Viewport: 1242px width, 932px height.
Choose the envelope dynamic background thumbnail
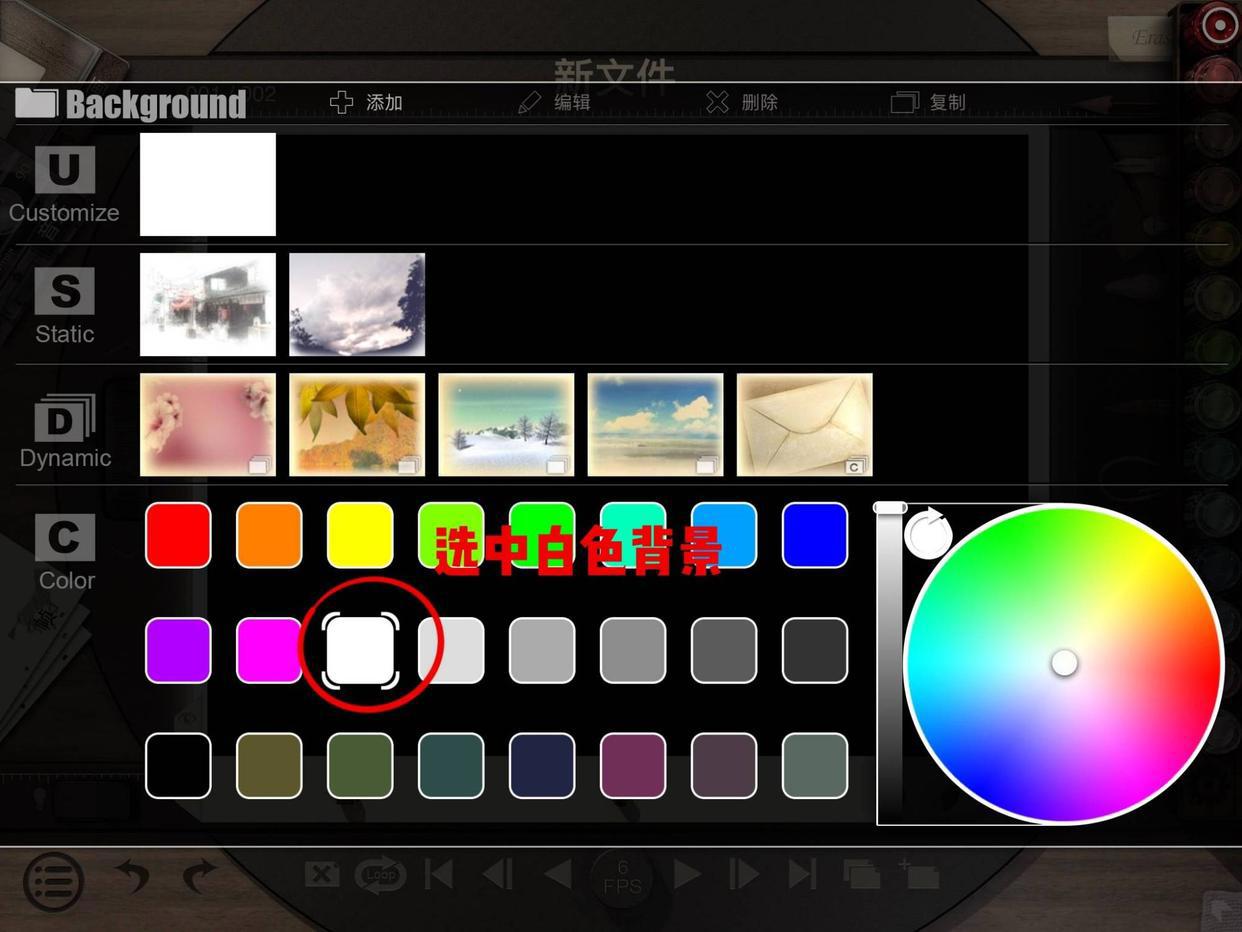pos(804,425)
